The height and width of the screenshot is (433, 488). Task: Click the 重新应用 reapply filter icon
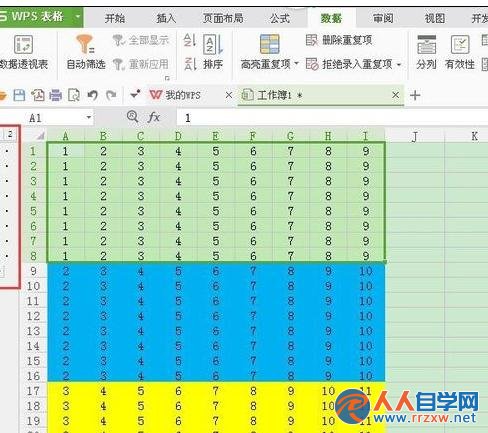tap(118, 64)
